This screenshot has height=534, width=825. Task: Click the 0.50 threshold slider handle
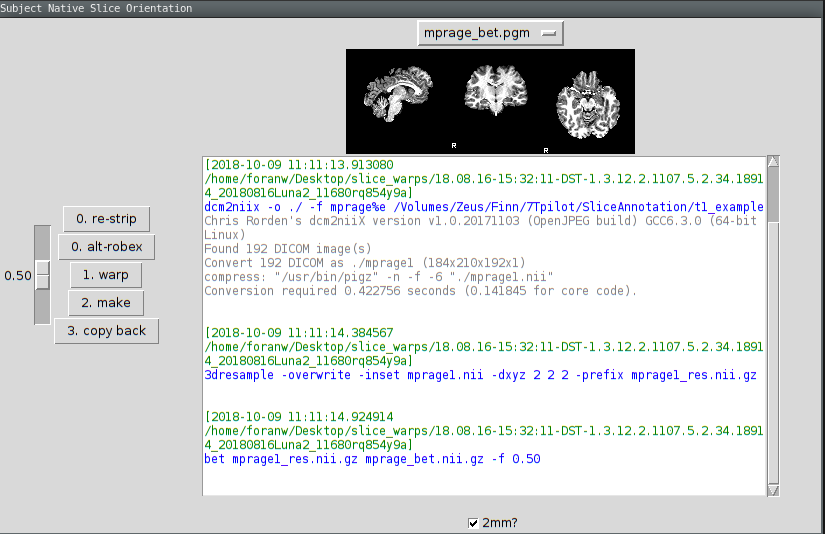point(42,275)
